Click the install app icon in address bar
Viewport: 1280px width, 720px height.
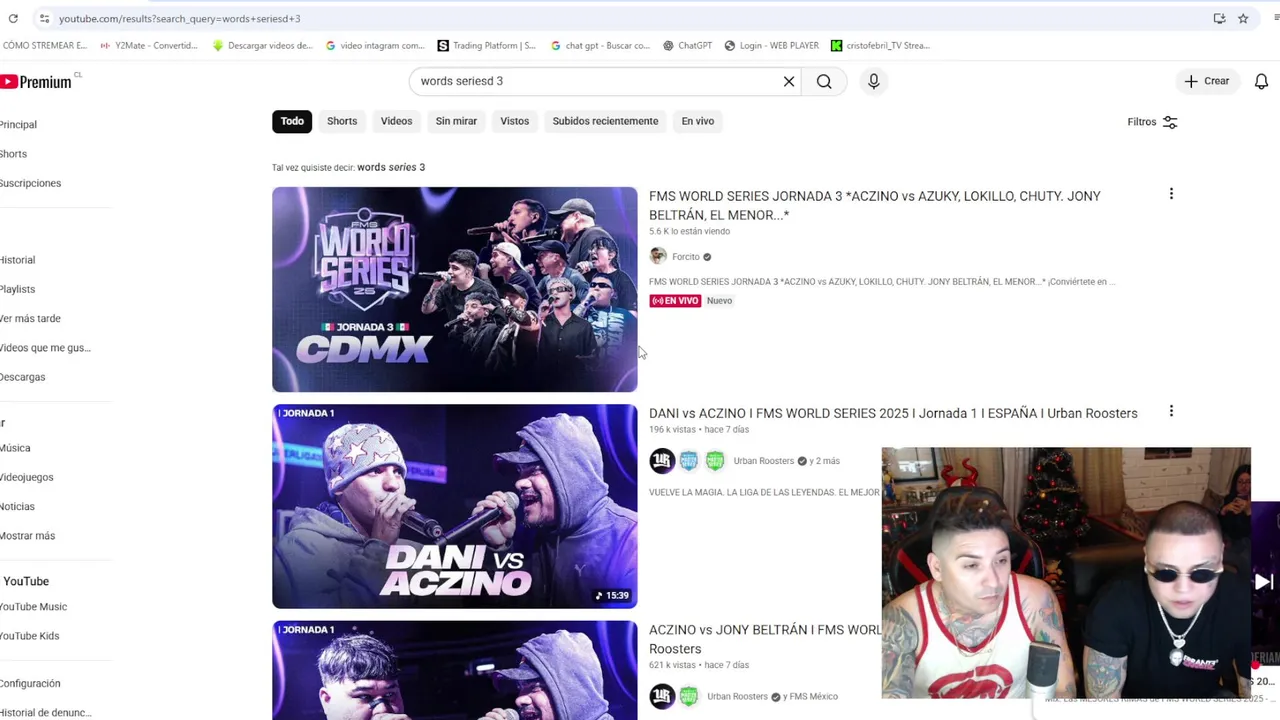click(1219, 19)
